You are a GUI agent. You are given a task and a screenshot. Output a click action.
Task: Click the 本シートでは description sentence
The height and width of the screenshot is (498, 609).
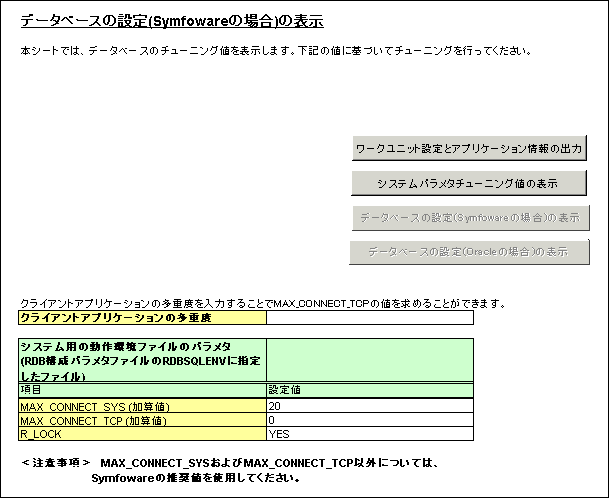[276, 50]
